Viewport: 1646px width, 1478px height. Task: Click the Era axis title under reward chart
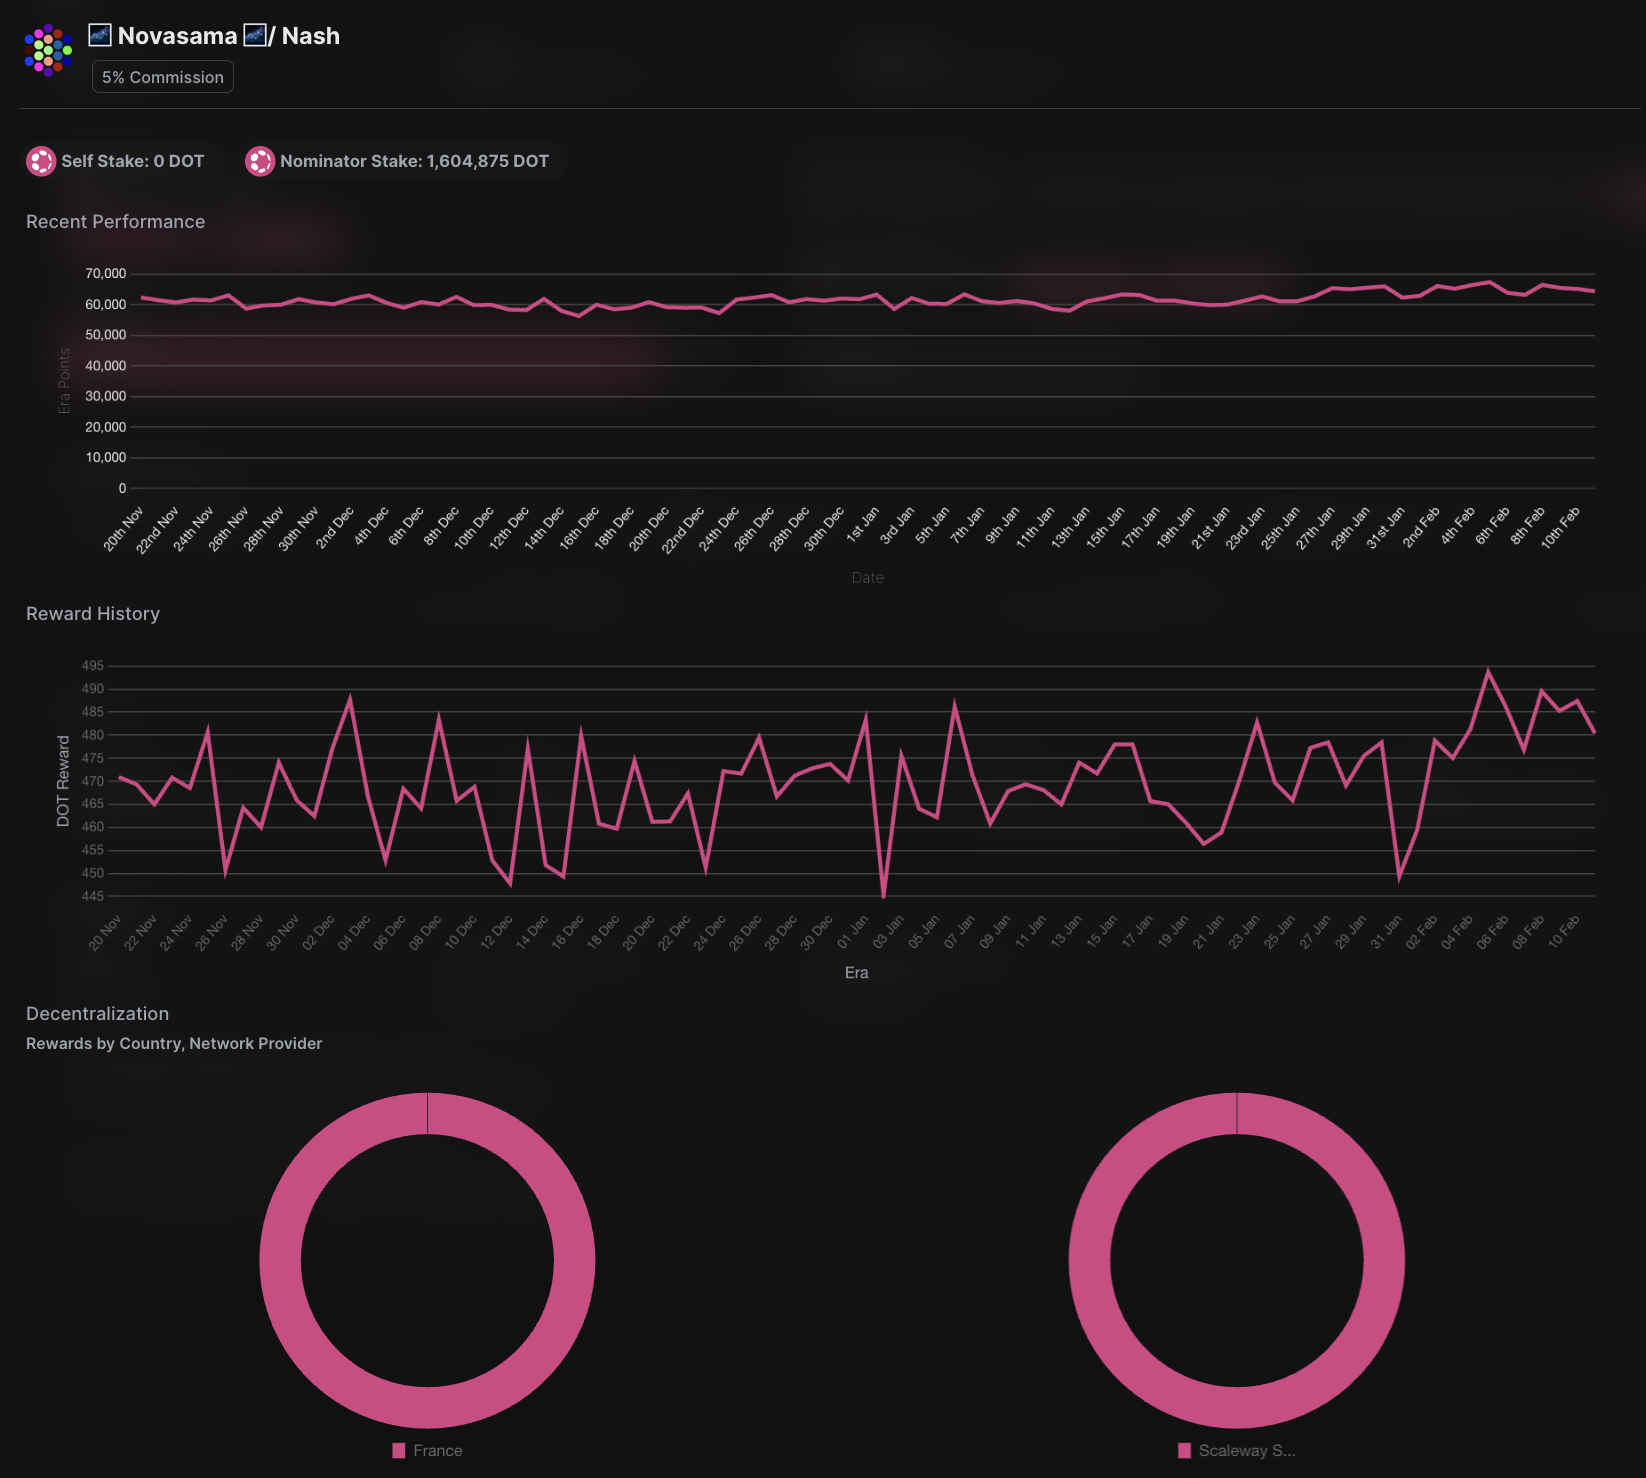tap(857, 973)
